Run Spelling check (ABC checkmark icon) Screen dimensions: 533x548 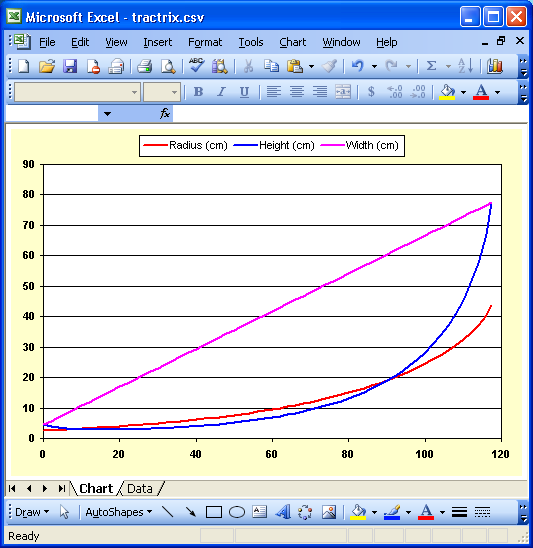pos(196,65)
